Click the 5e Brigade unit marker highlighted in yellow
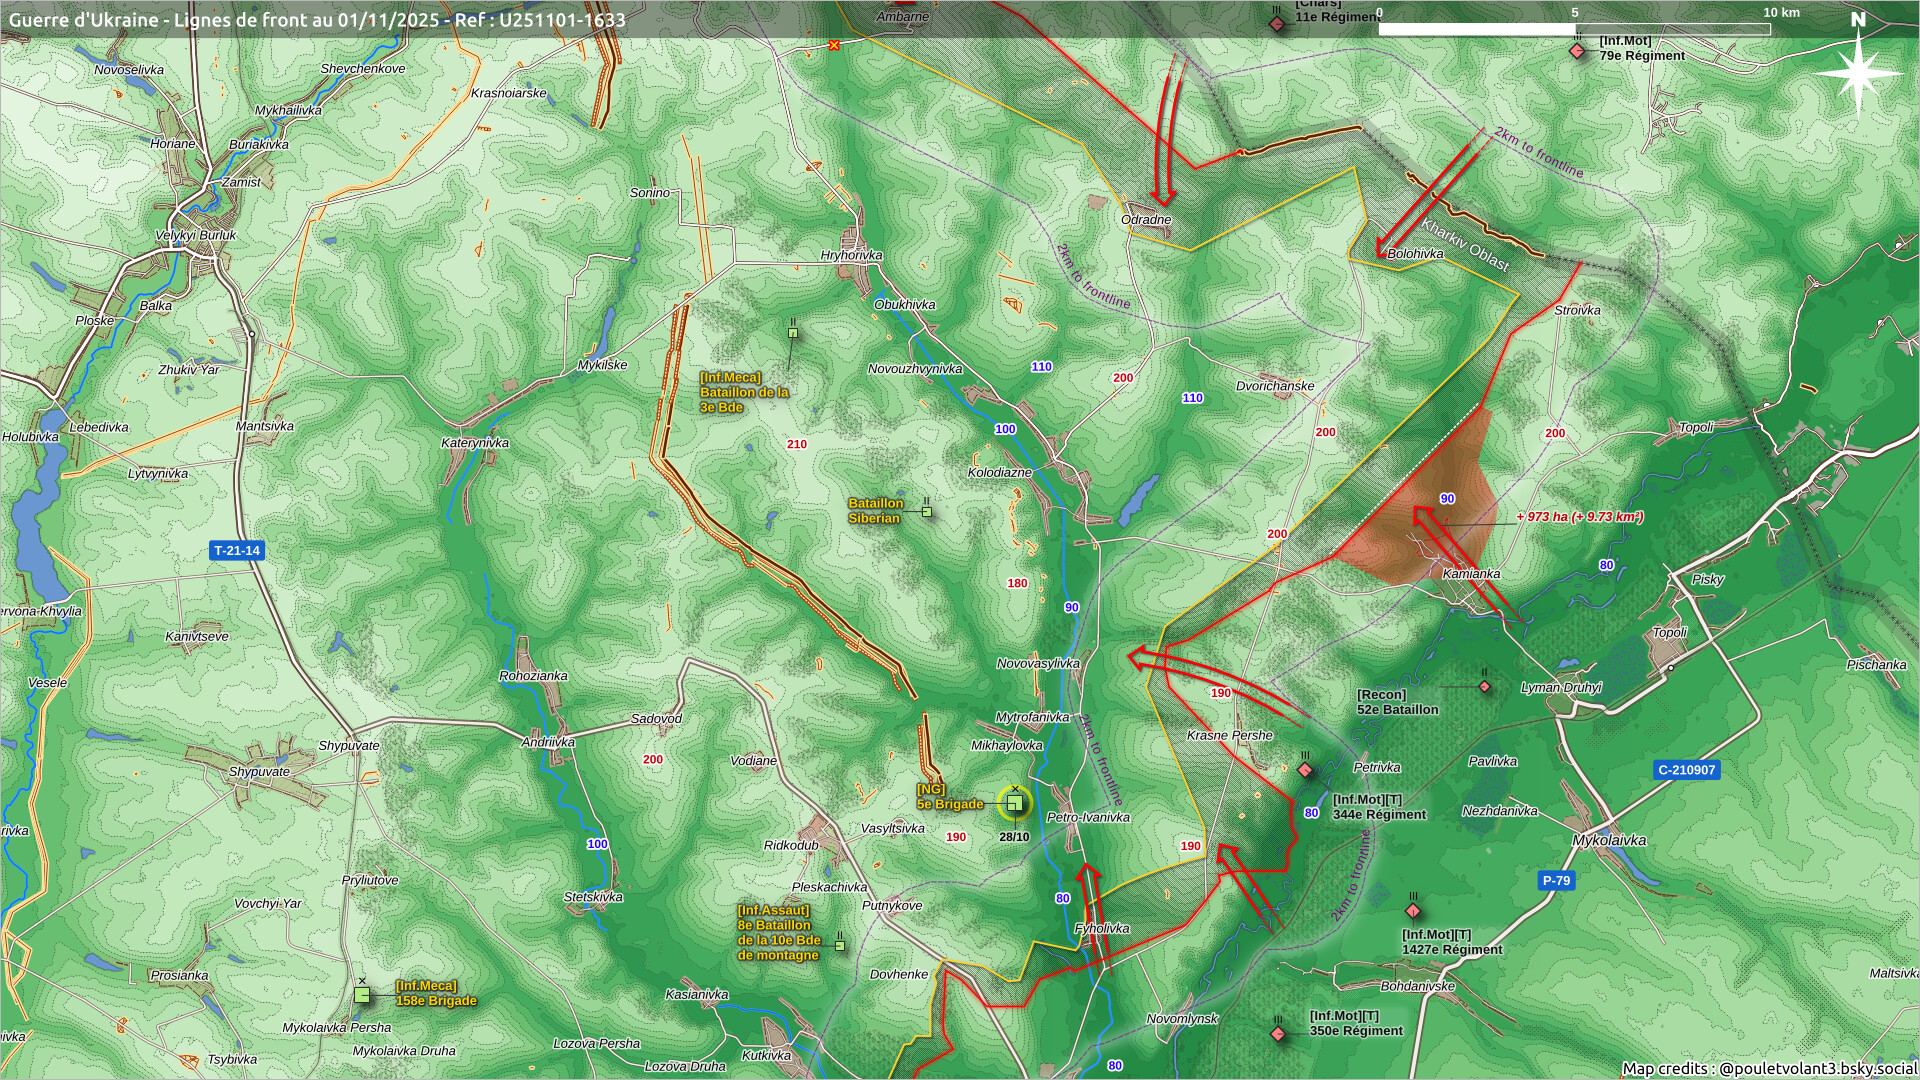 pos(1014,804)
